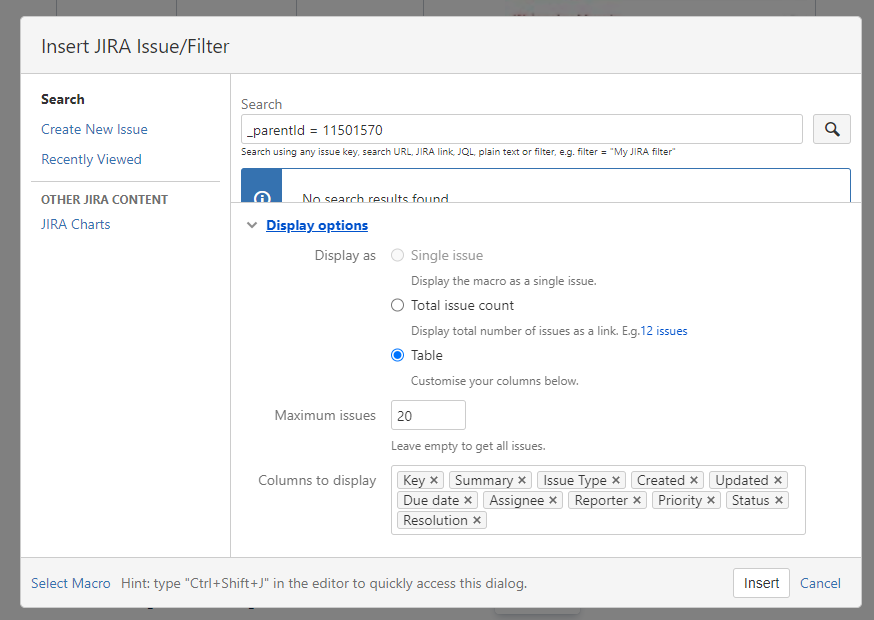Click the Updated column tag label
This screenshot has height=620, width=874.
point(742,480)
